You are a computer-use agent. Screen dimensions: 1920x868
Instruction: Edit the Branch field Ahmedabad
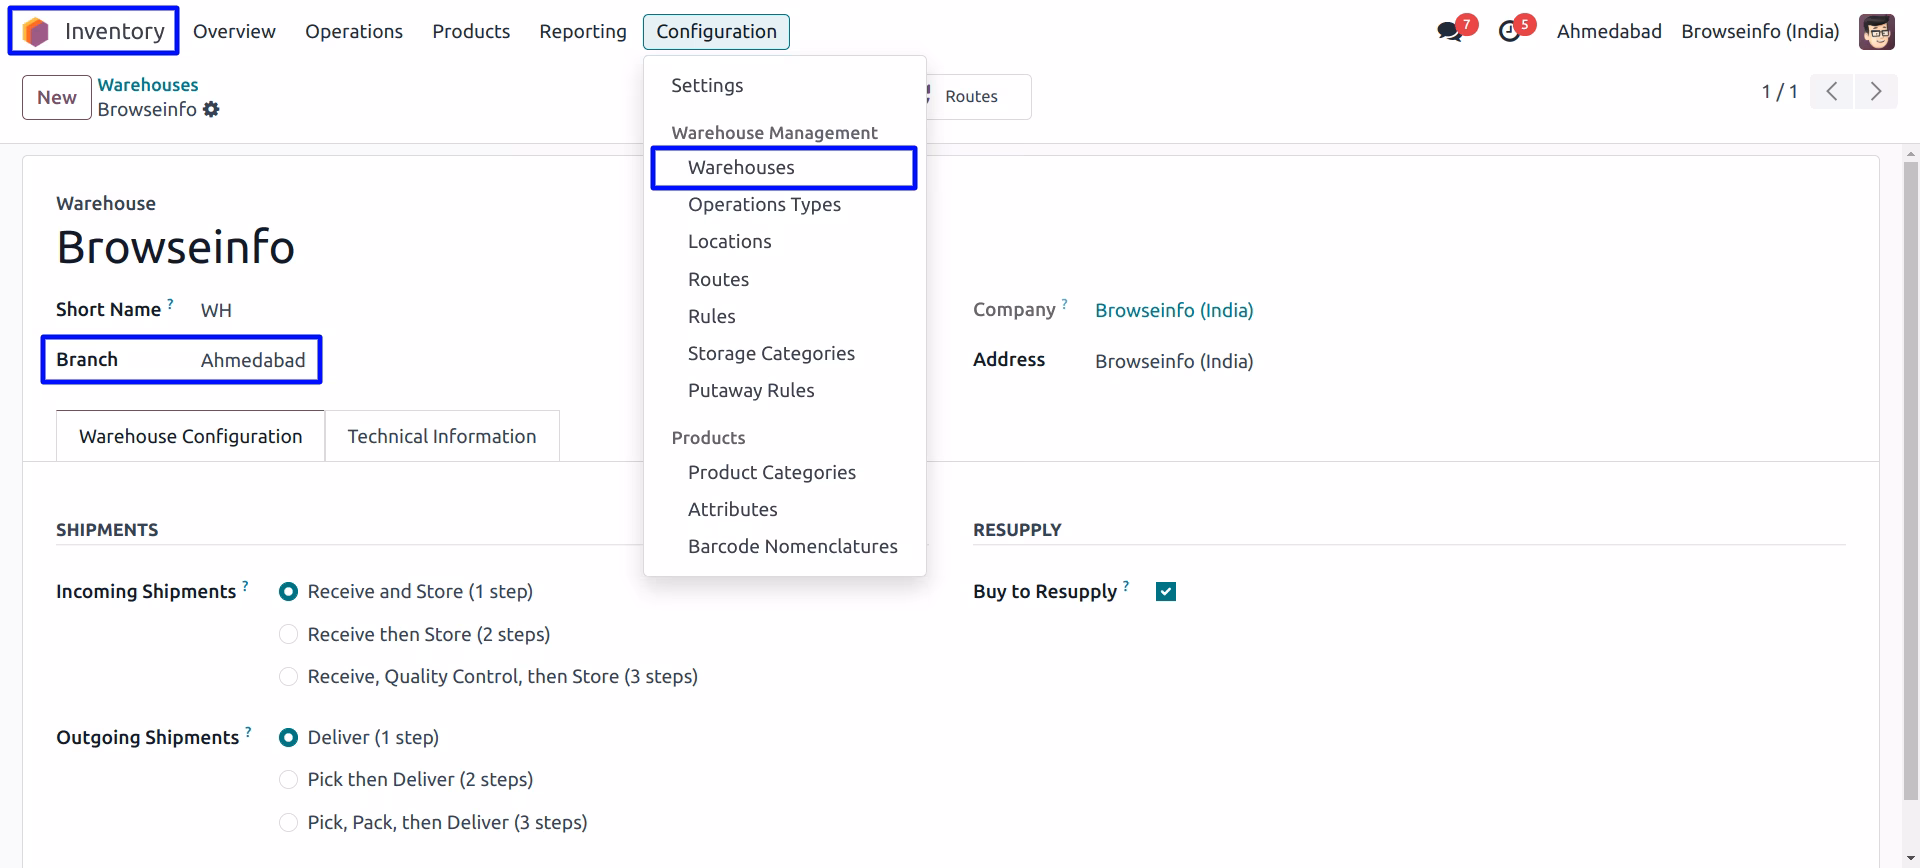pos(253,361)
